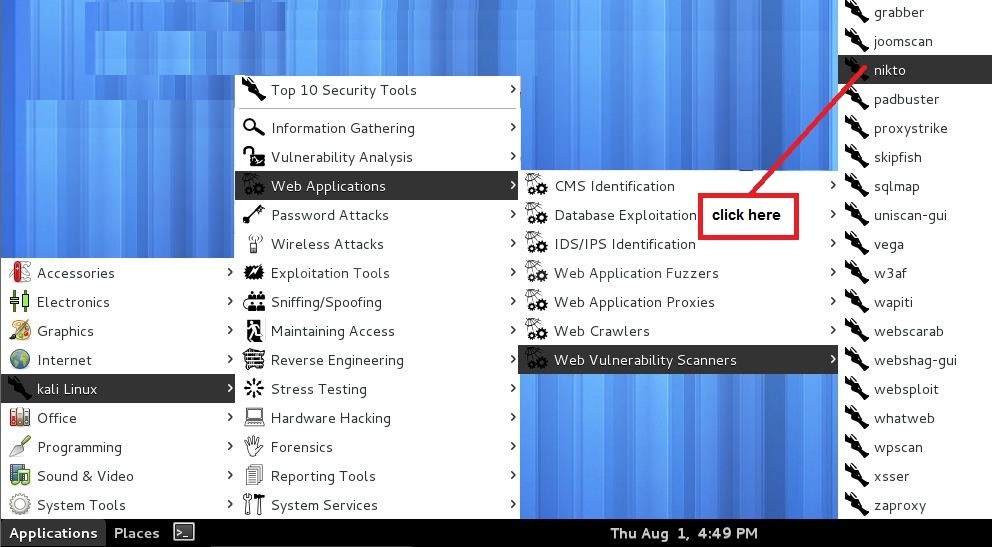
Task: Launch xsser from the scanner list
Action: tap(915, 476)
